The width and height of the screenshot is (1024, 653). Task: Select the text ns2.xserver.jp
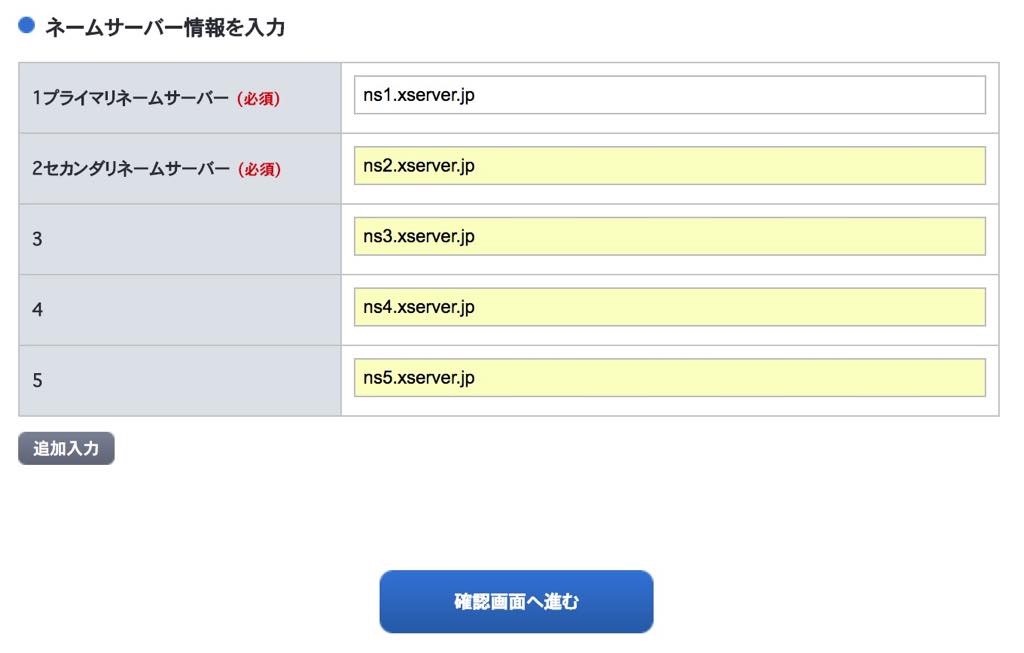click(x=418, y=165)
